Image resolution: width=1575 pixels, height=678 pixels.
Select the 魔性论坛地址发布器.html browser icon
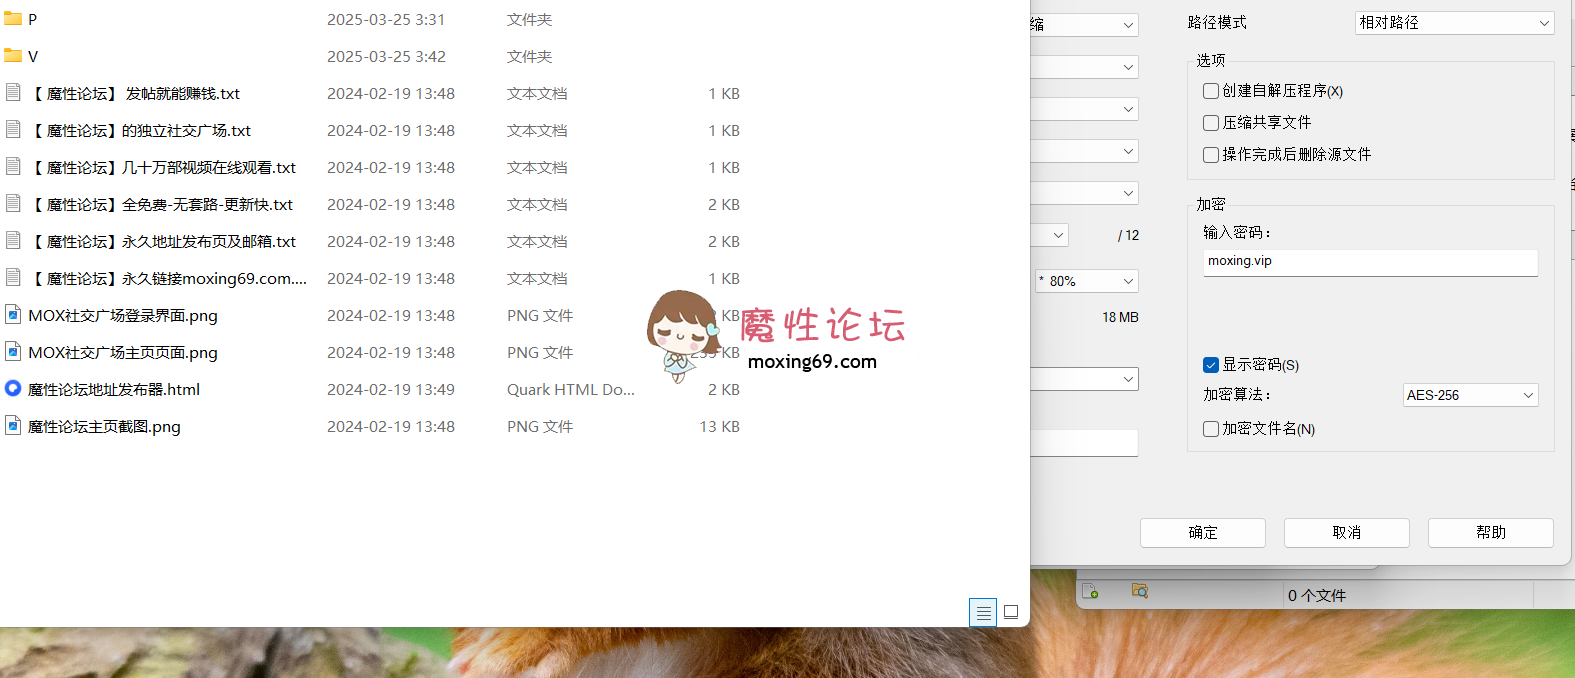pyautogui.click(x=13, y=389)
